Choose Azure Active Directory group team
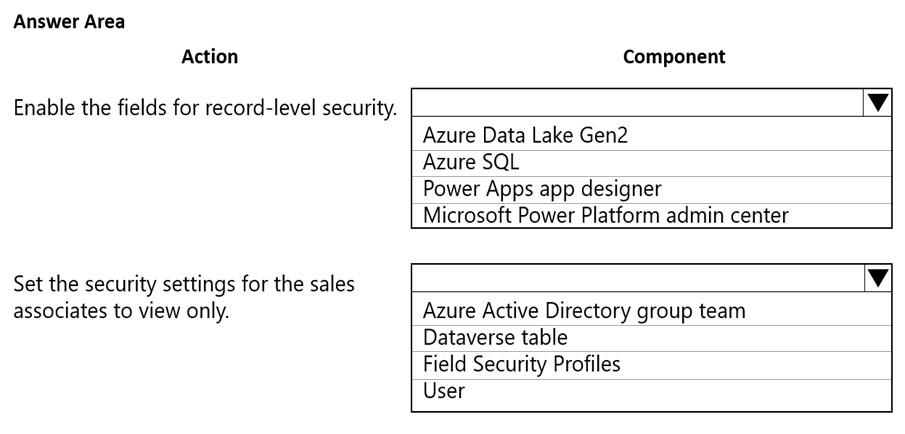905x434 pixels. [x=584, y=310]
